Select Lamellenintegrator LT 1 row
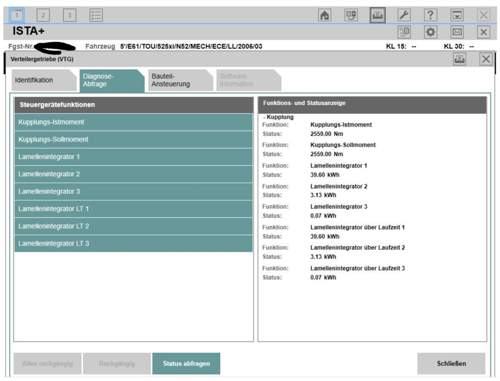The image size is (500, 381). click(x=134, y=209)
